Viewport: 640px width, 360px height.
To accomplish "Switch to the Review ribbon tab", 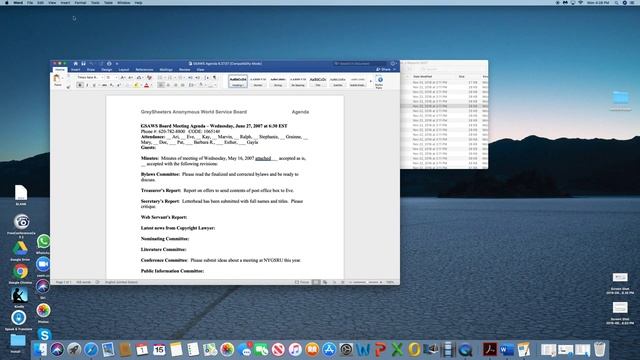I will pos(184,70).
